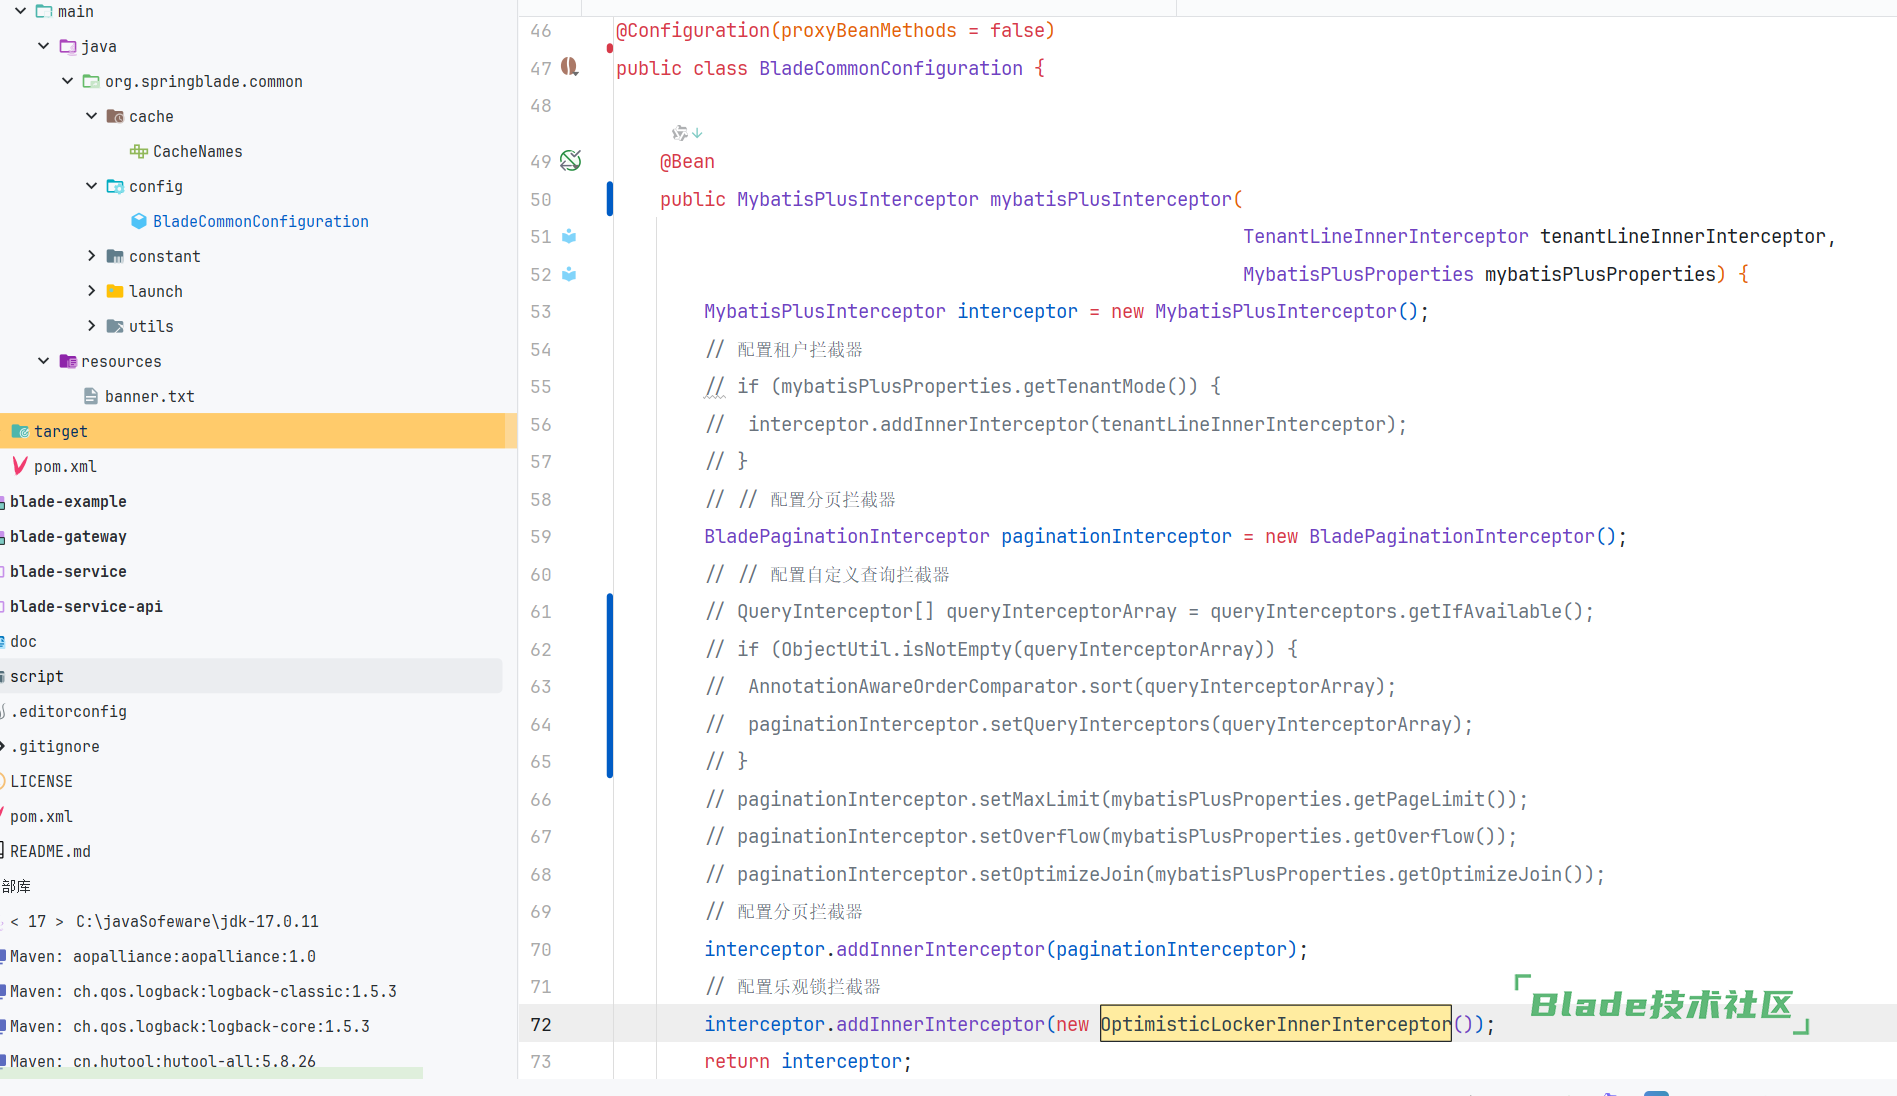Collapse the org.springblade.common package

pyautogui.click(x=68, y=81)
